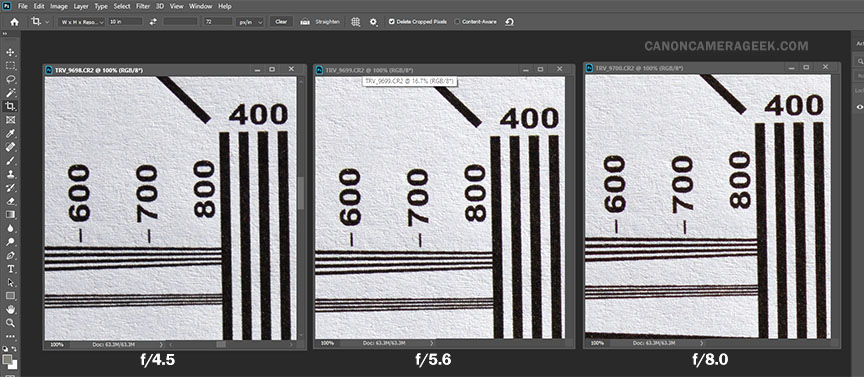
Task: Expand the crop tool preset picker arrow
Action: (48, 21)
